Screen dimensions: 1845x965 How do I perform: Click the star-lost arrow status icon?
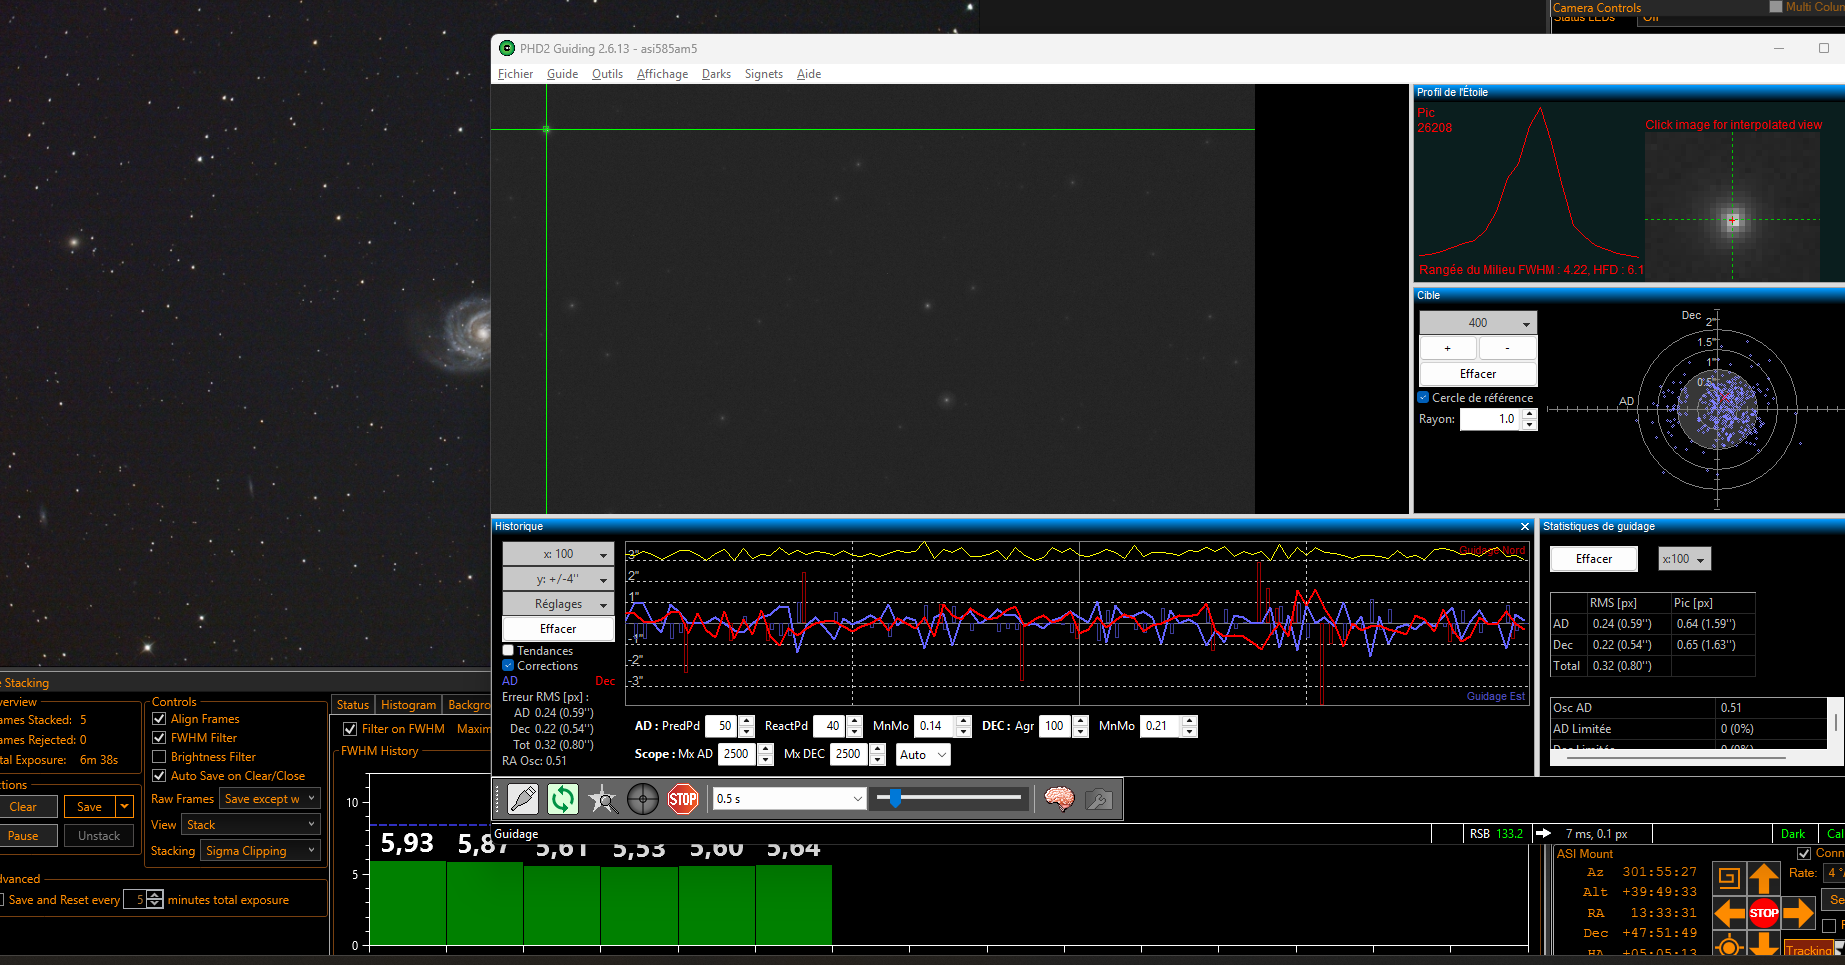coord(1543,833)
